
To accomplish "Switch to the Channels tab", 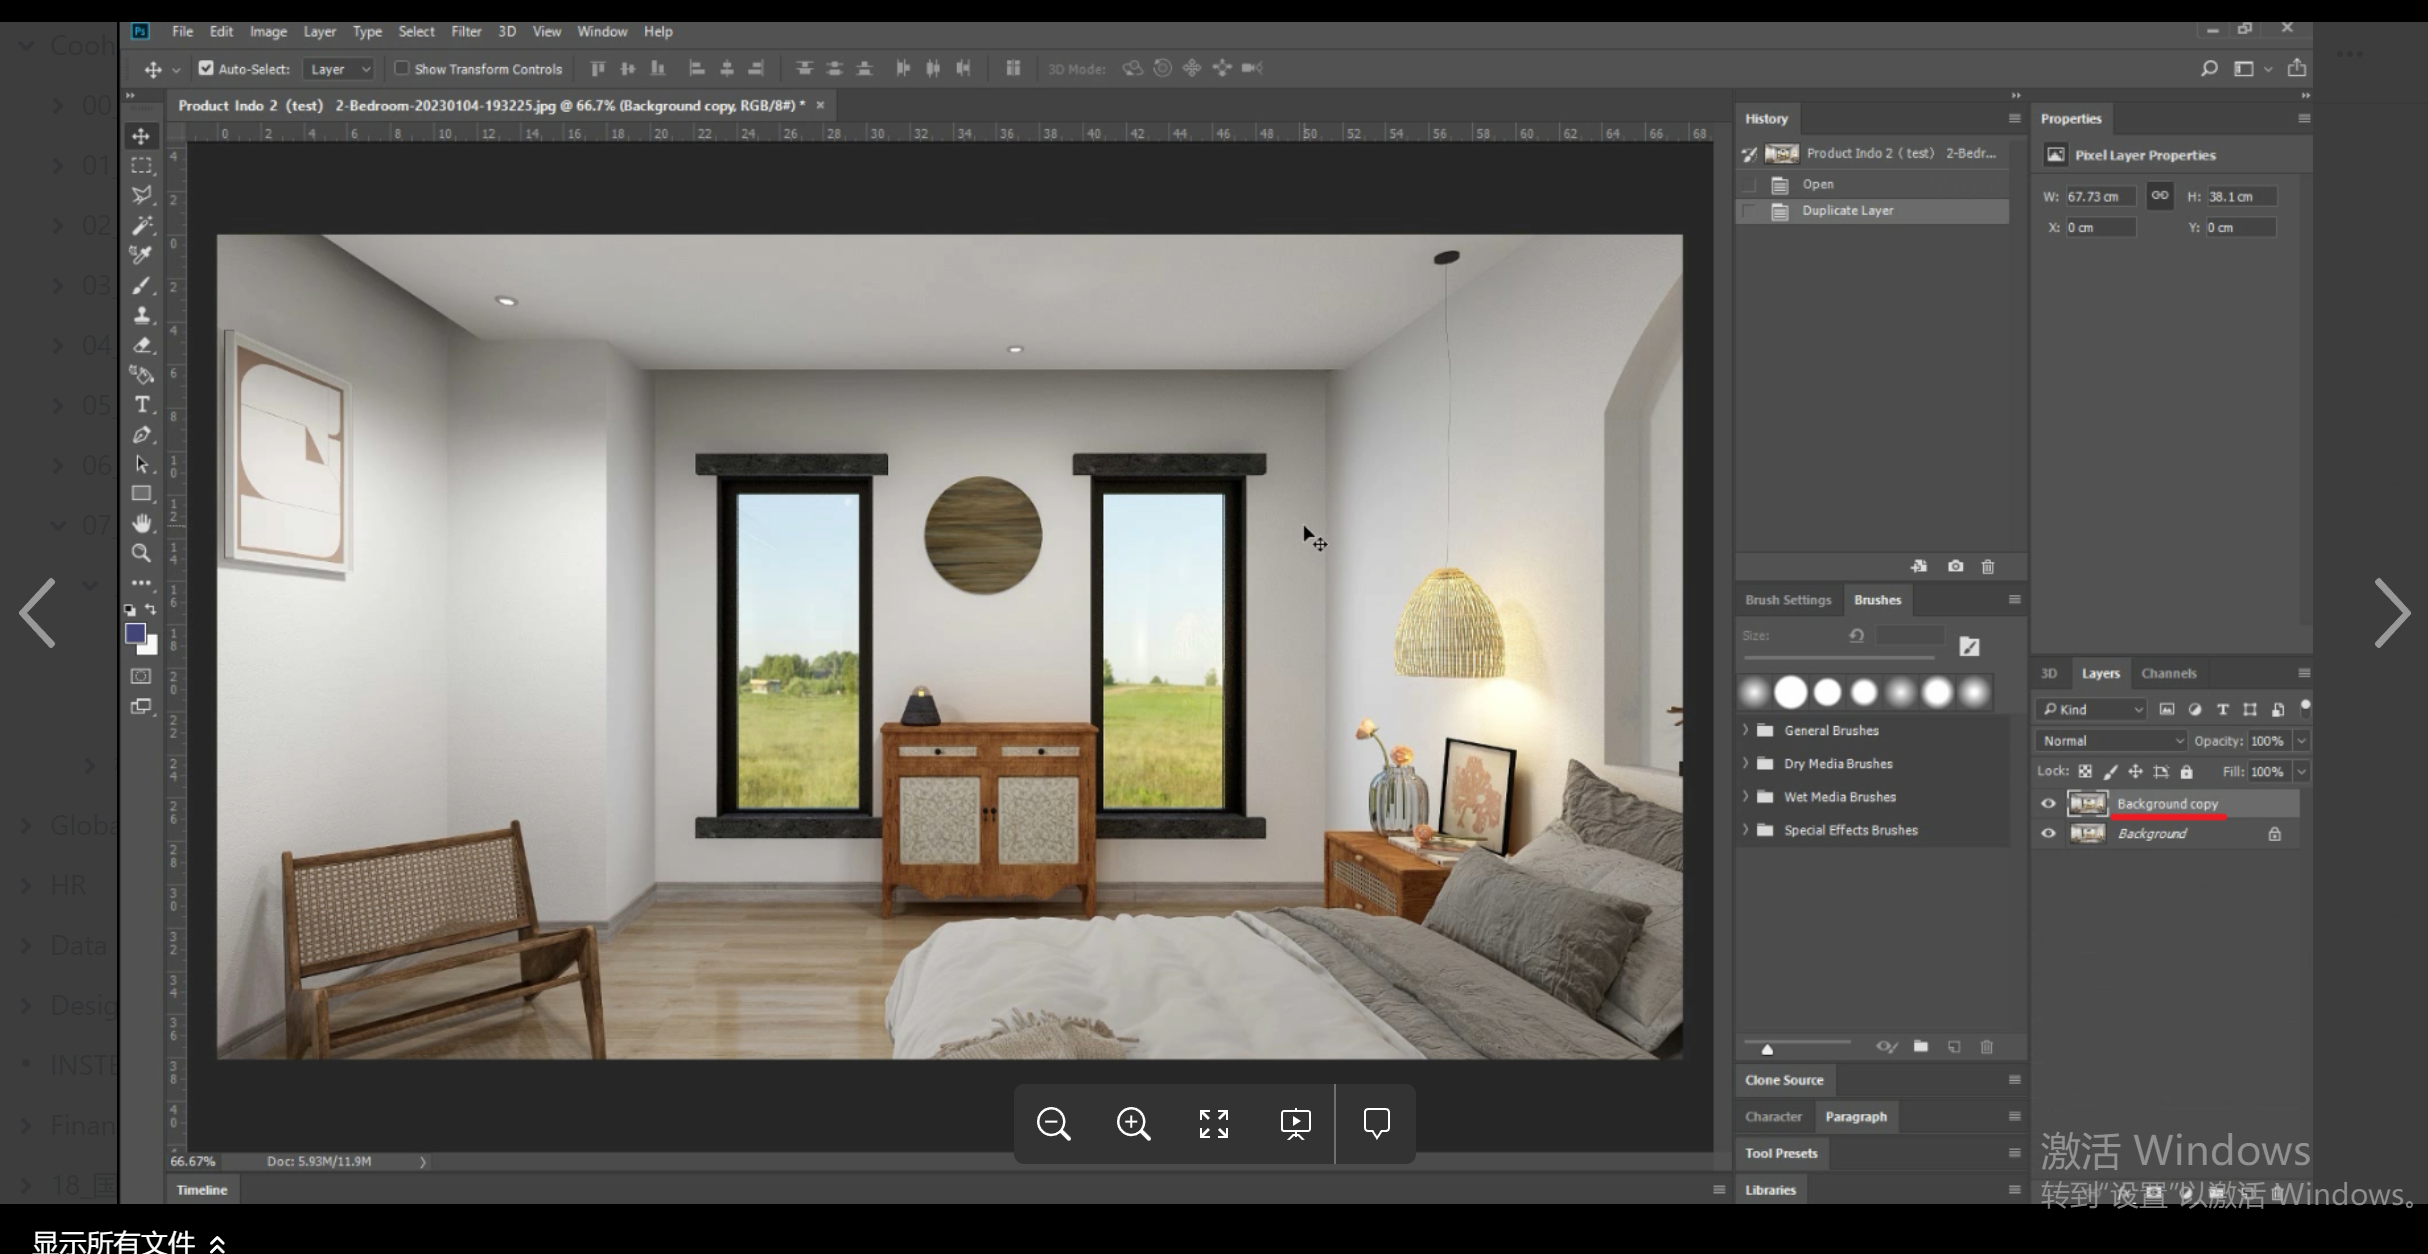I will pyautogui.click(x=2168, y=673).
